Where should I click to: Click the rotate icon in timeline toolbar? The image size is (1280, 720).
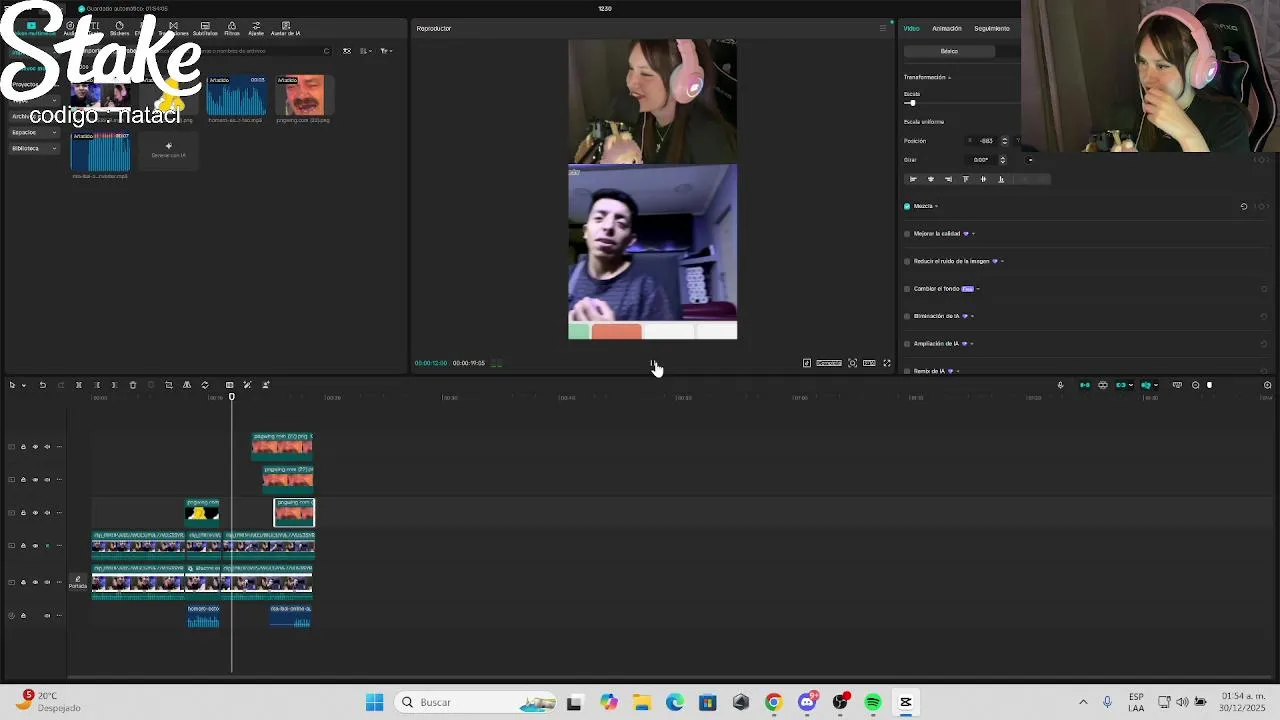coord(205,385)
